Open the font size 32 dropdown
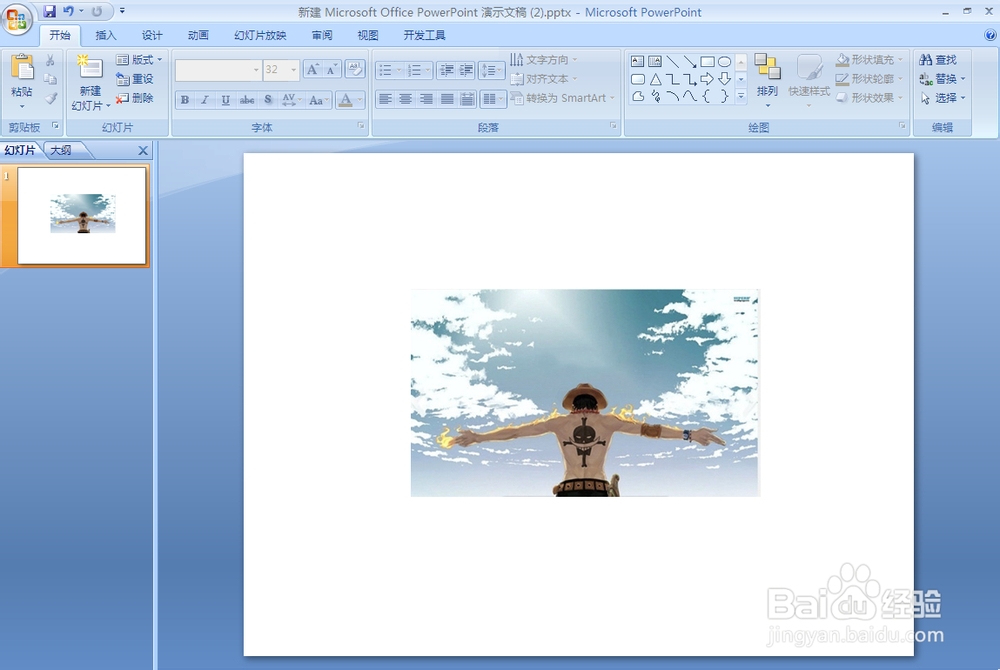 click(x=294, y=69)
